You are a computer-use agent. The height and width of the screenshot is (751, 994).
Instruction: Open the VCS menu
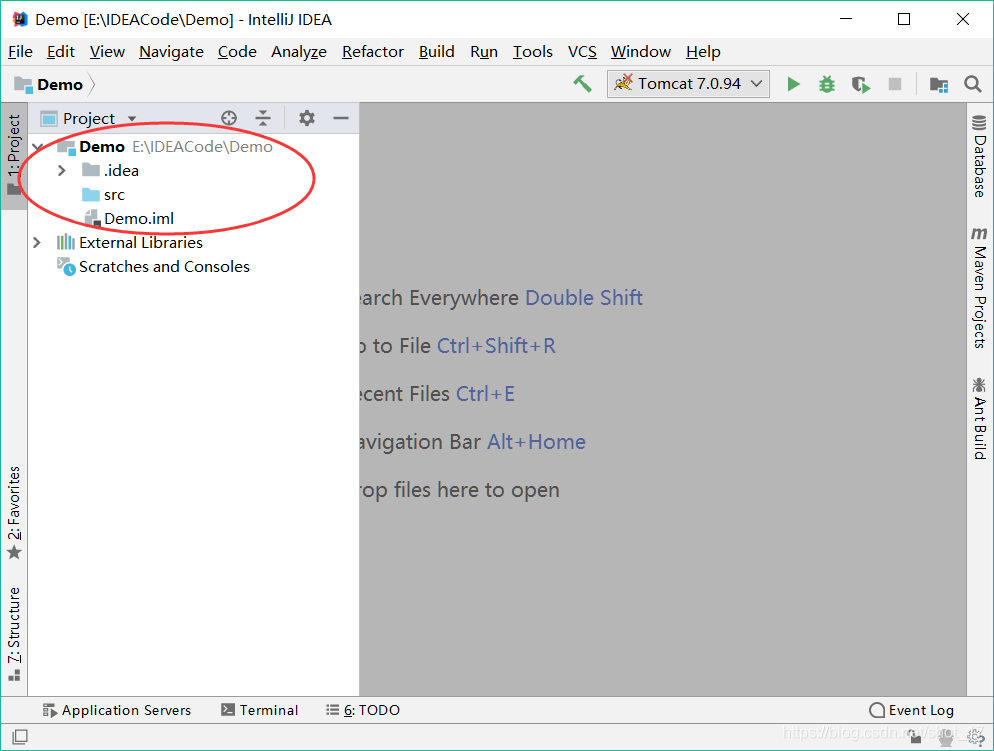(x=582, y=52)
